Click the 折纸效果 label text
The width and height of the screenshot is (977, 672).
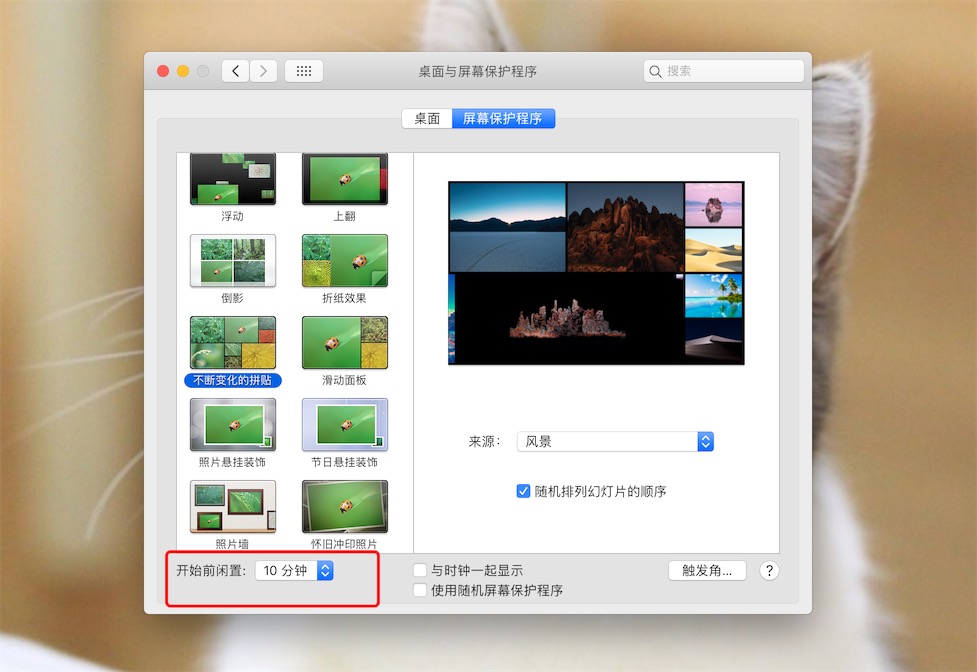coord(344,298)
